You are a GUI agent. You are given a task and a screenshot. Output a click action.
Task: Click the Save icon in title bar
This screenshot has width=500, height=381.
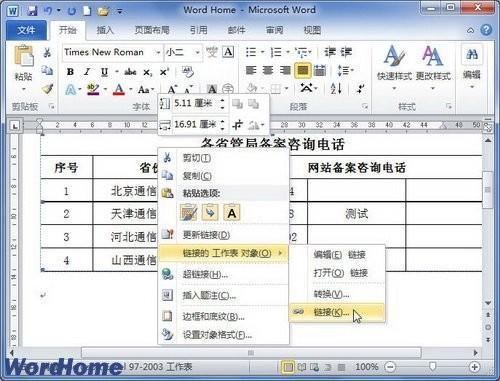[x=32, y=11]
